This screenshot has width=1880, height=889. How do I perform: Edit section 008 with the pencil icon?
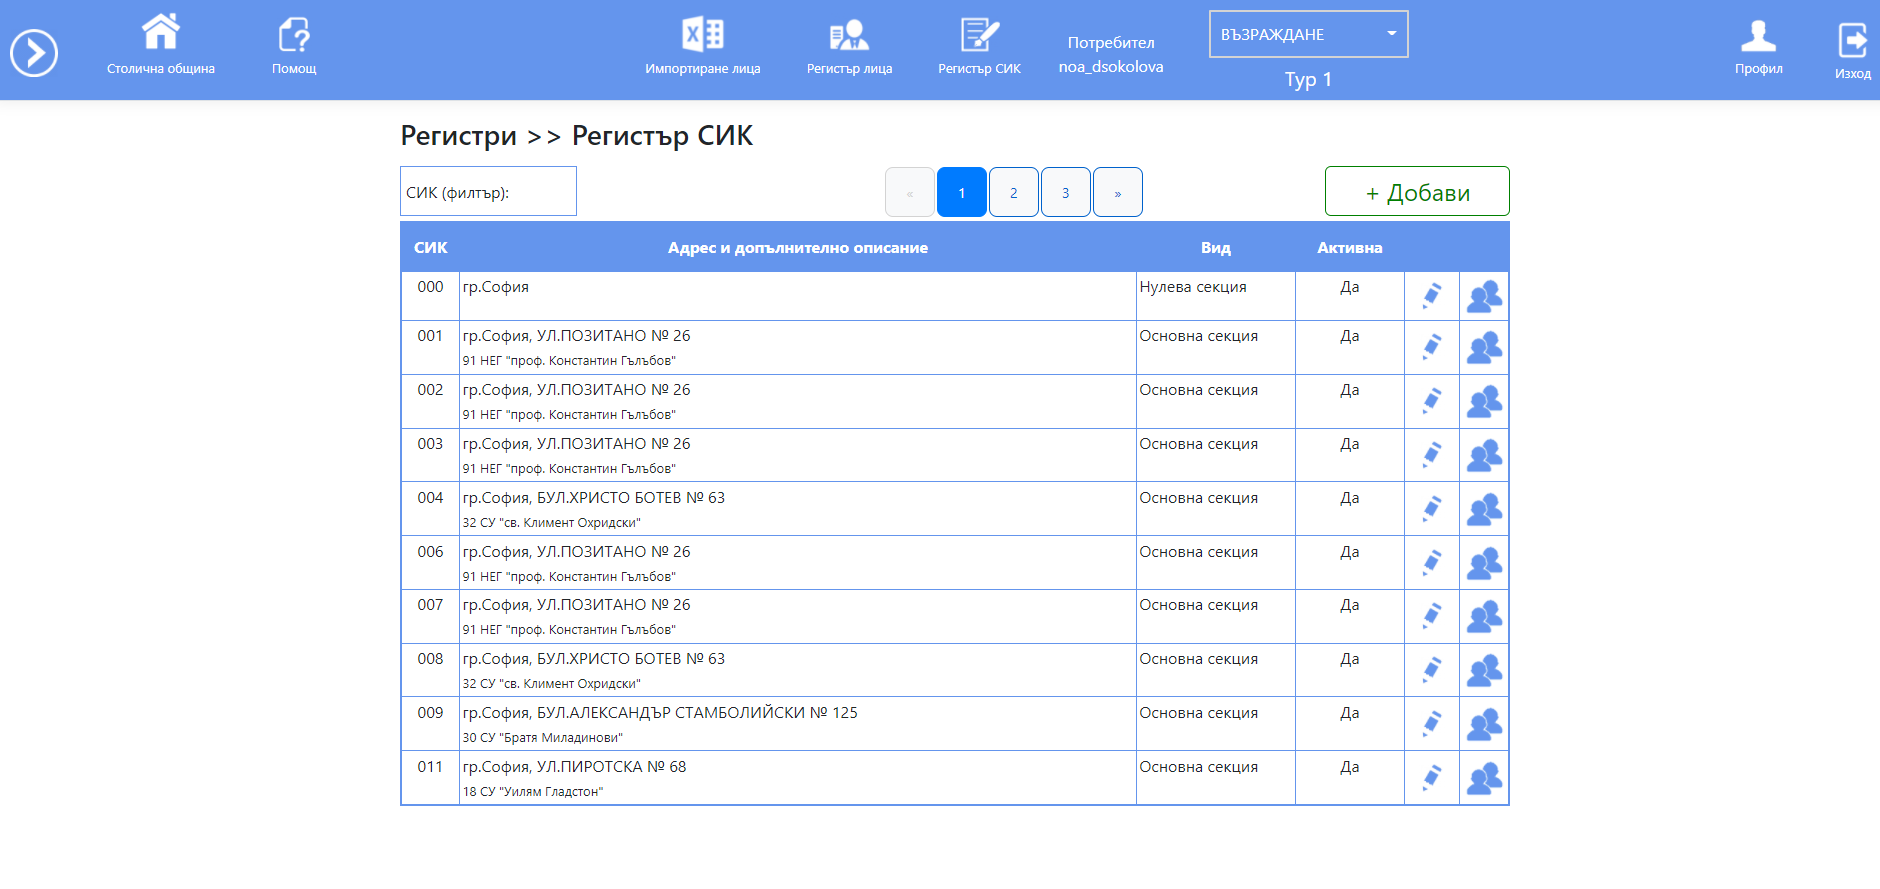tap(1432, 670)
